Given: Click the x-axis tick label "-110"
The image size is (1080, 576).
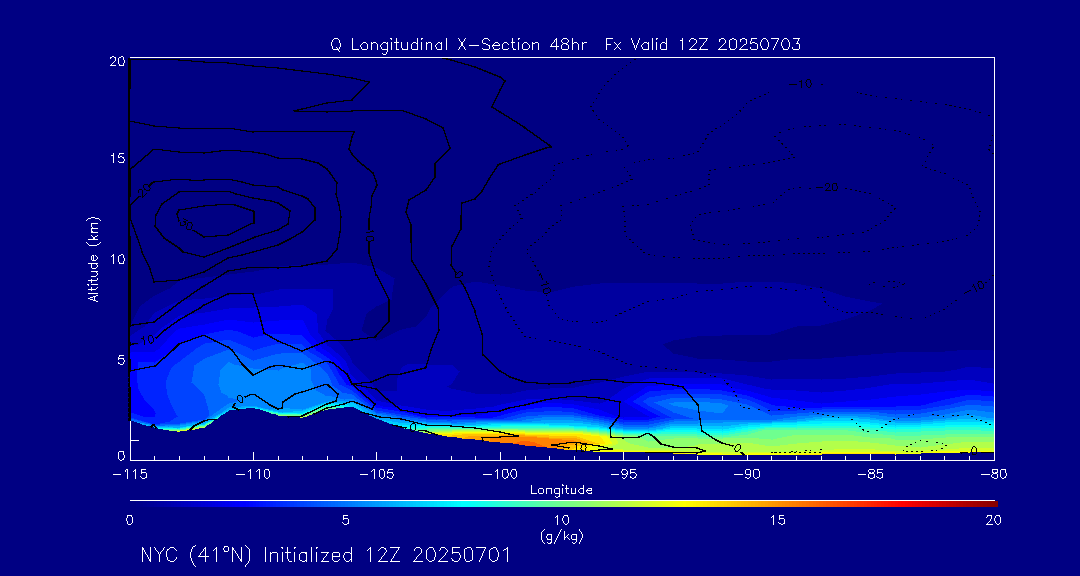Looking at the screenshot, I should point(253,475).
